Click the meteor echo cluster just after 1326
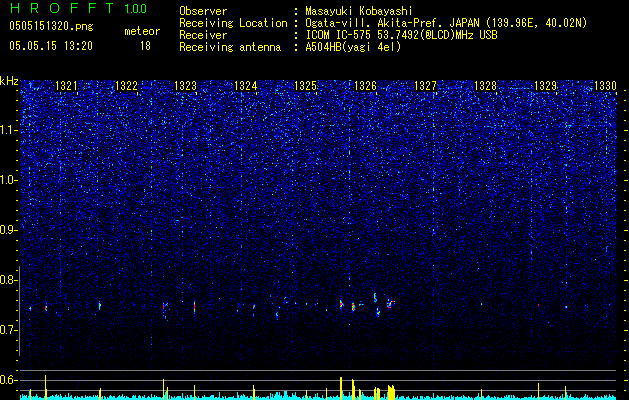This screenshot has width=629, height=400. click(x=390, y=304)
